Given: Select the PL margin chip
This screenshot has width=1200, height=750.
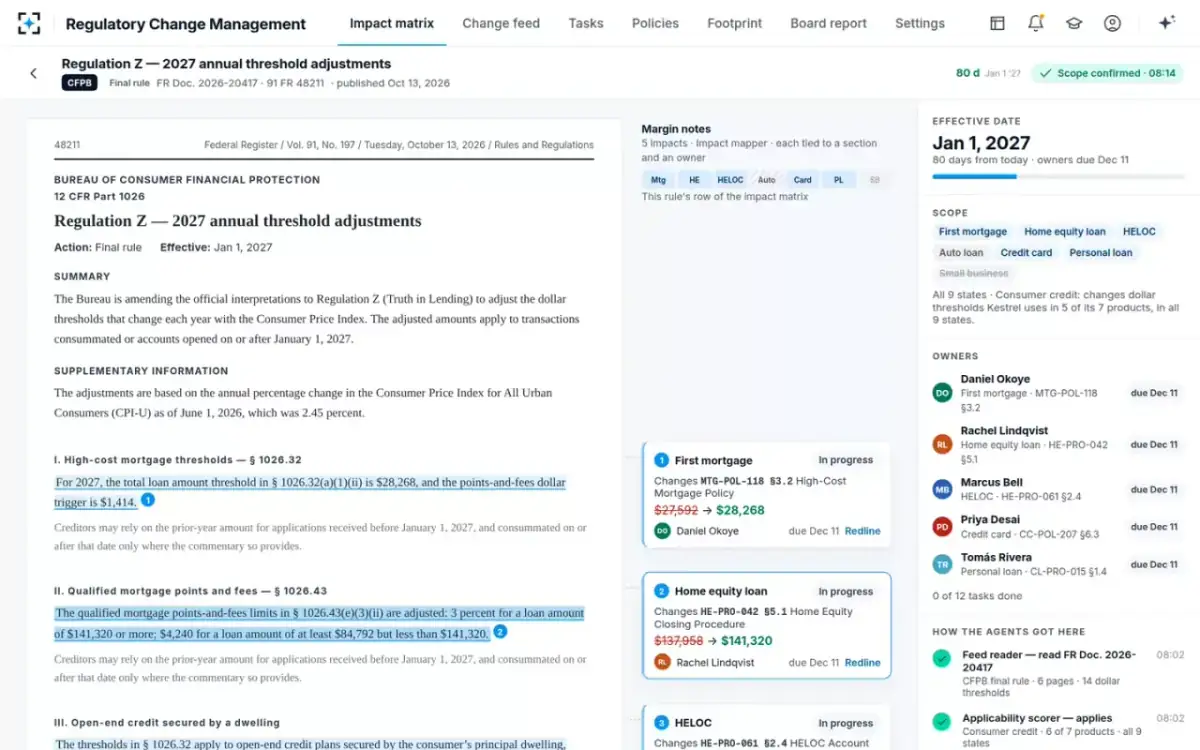Looking at the screenshot, I should [x=838, y=180].
